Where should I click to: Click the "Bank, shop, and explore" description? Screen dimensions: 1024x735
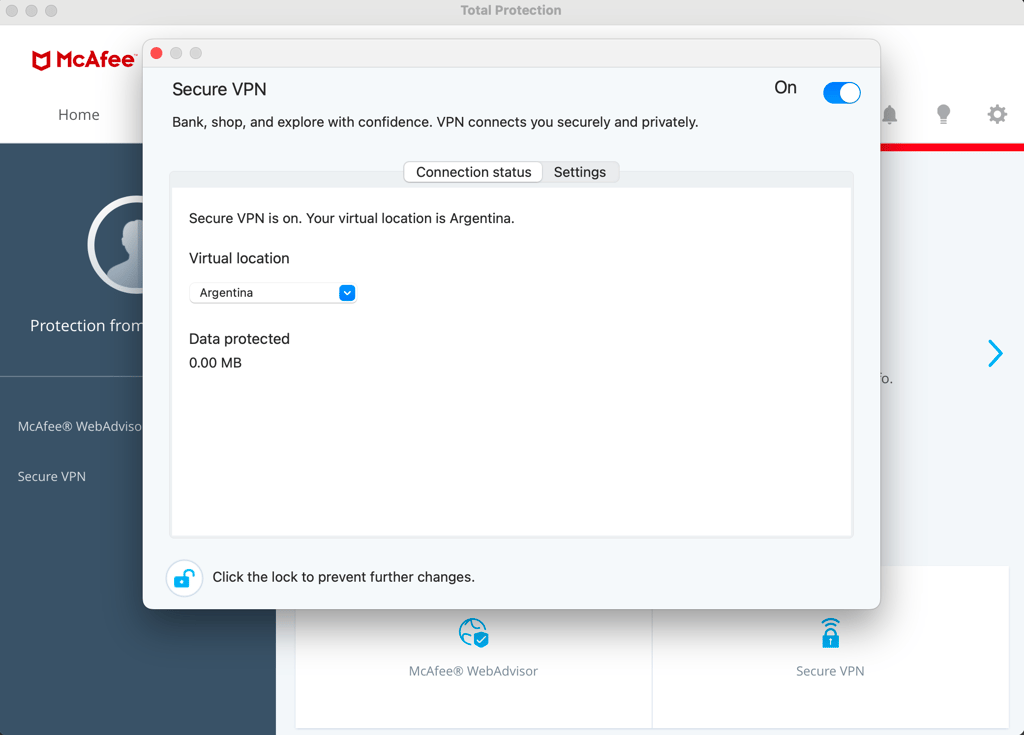pyautogui.click(x=435, y=122)
